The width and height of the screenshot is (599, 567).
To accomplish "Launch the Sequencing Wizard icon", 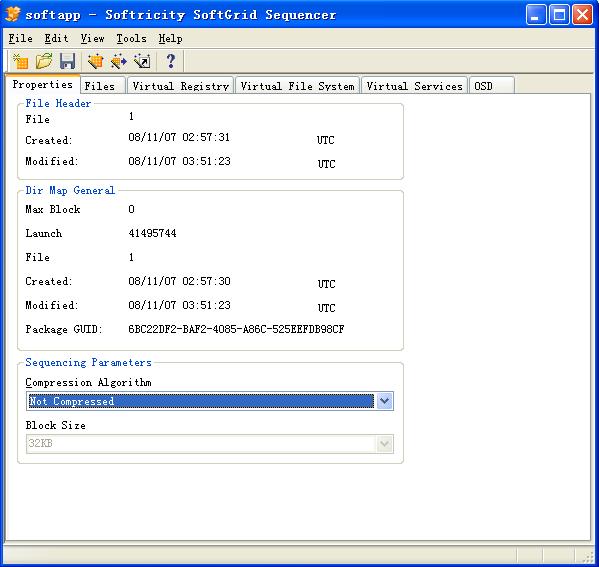I will [95, 61].
